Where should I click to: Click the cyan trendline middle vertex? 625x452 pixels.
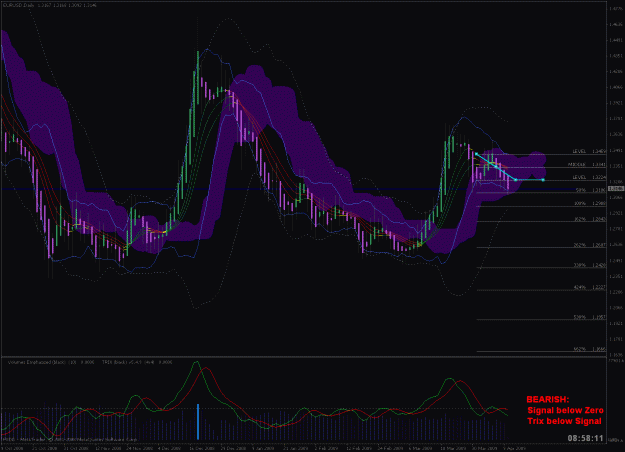click(516, 180)
